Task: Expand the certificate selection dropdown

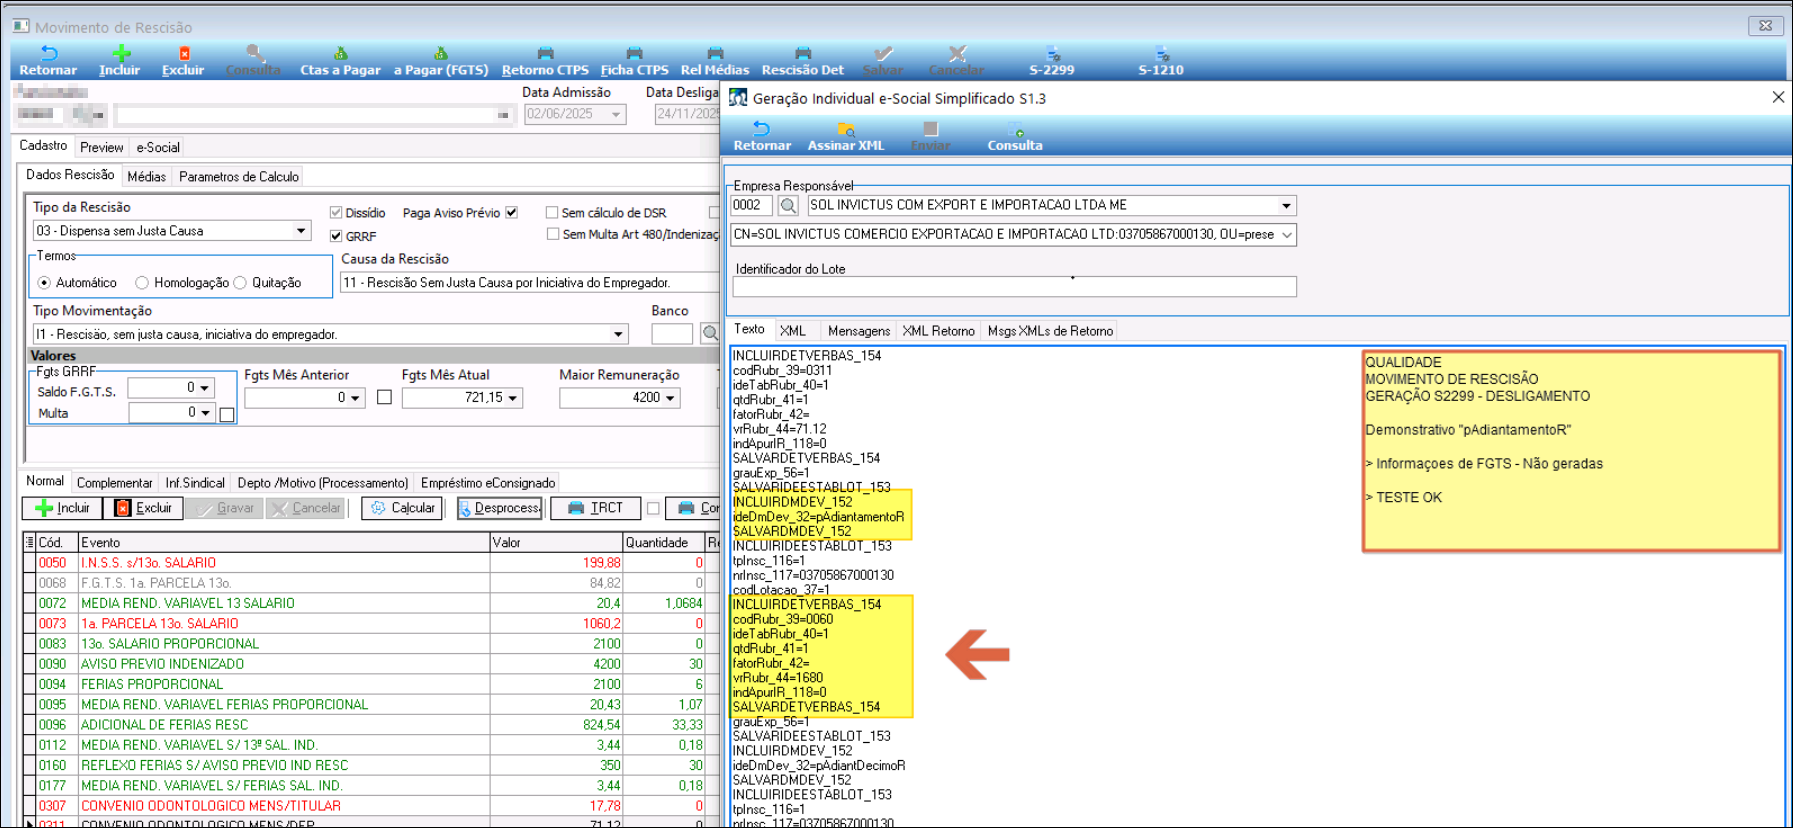Action: point(1286,235)
